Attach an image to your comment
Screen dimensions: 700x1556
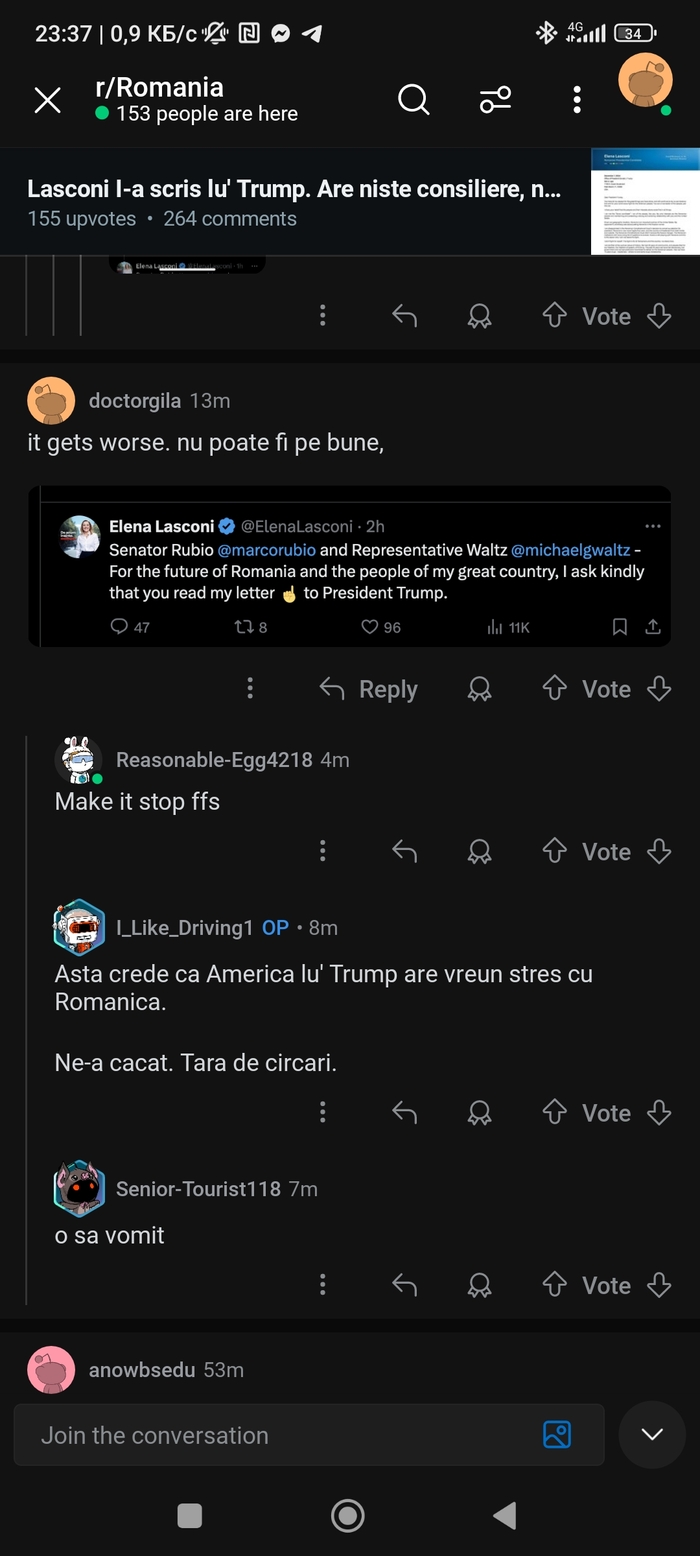pos(557,1435)
